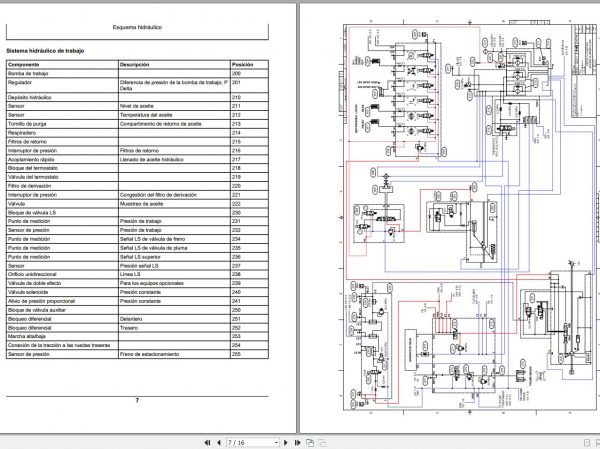This screenshot has height=449, width=600.
Task: Go to the next page
Action: [x=285, y=442]
